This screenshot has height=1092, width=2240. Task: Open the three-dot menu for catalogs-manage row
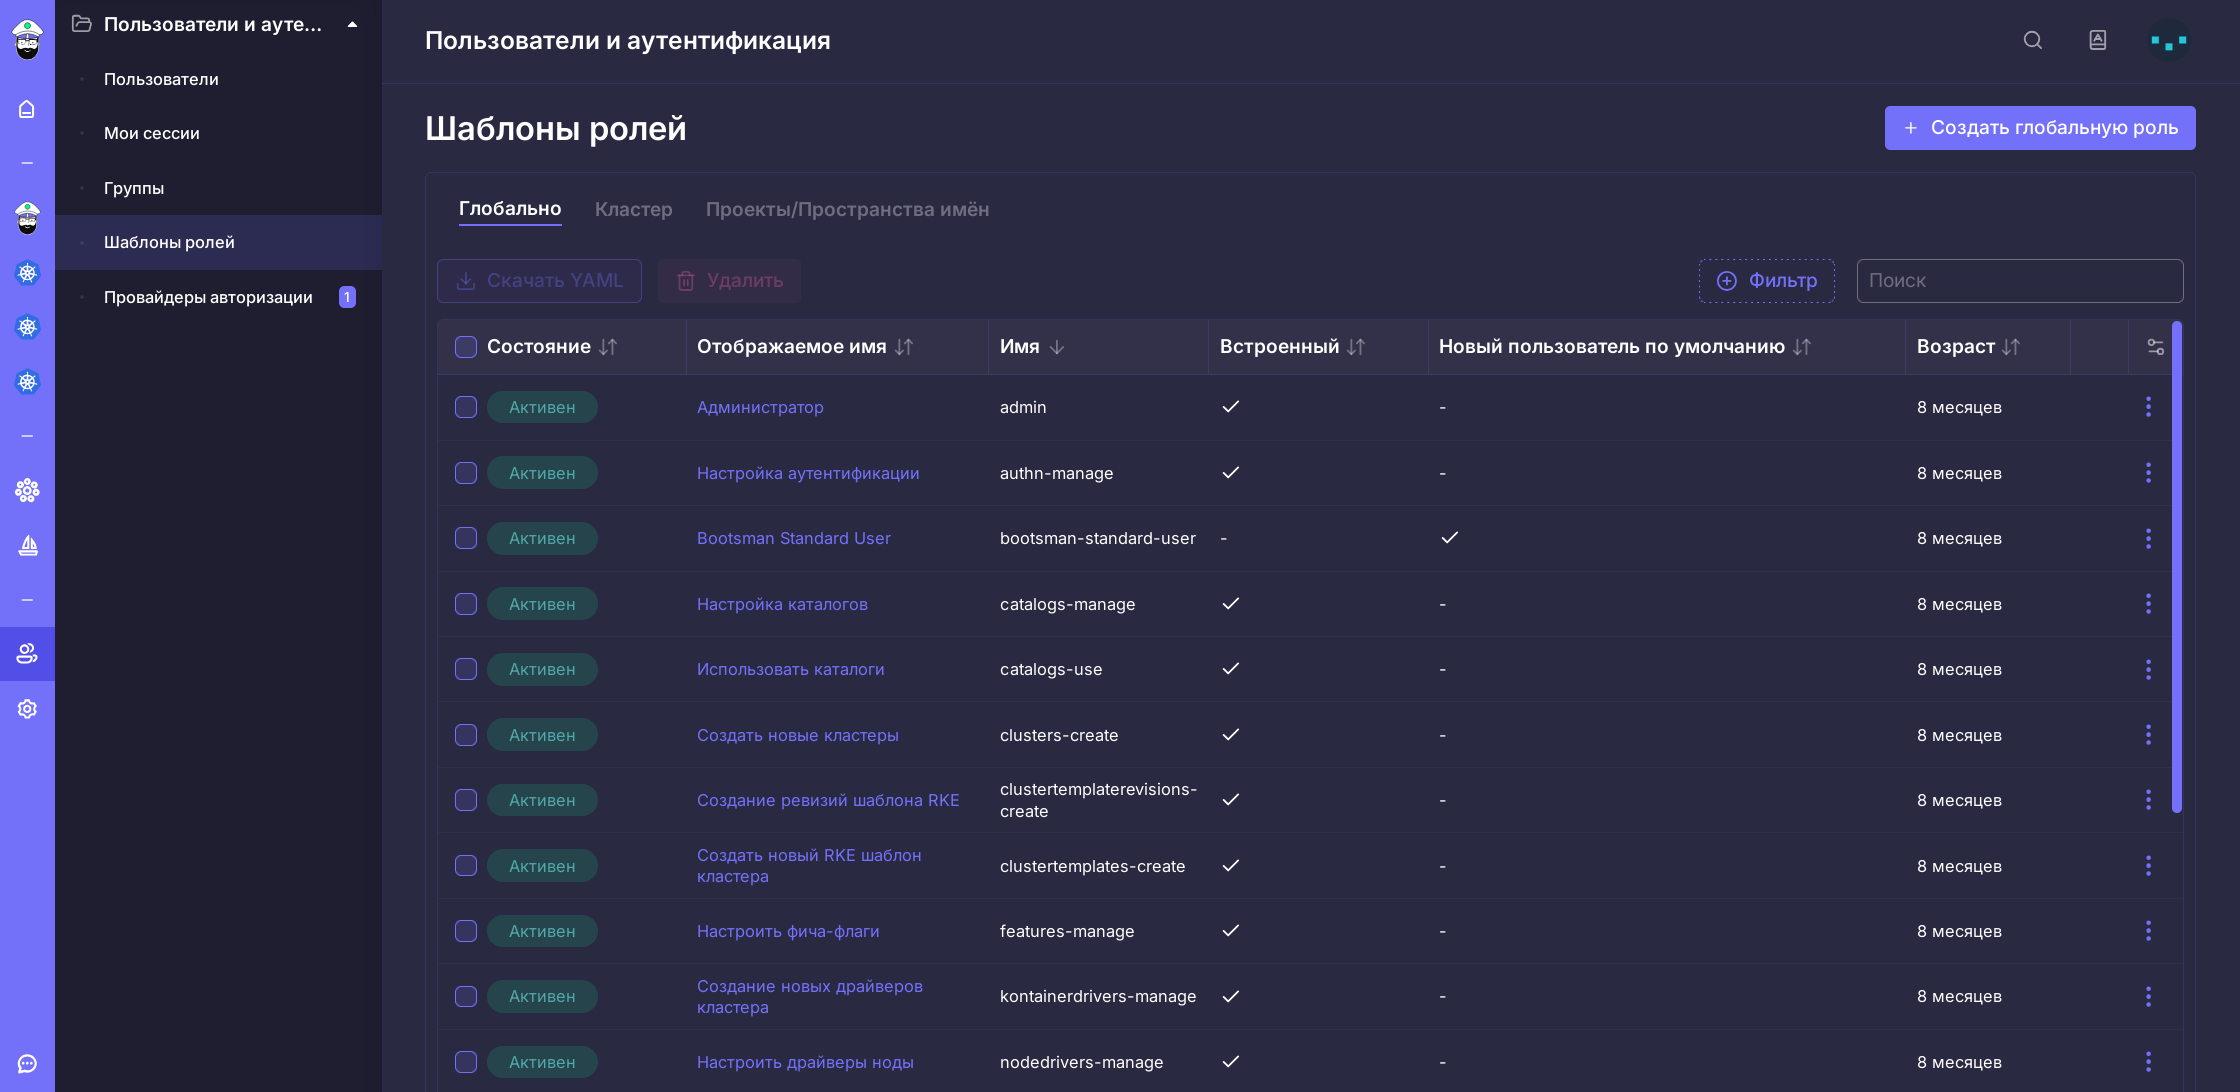2148,604
